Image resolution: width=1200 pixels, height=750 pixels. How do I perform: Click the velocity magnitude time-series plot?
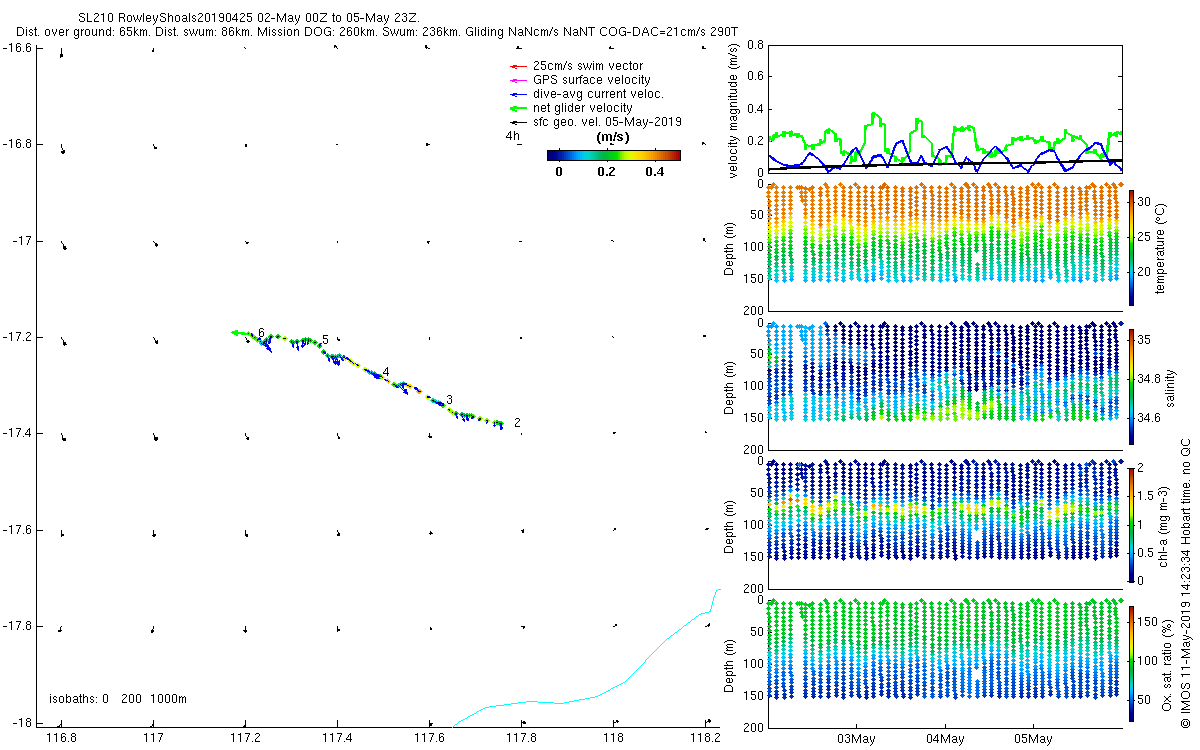944,108
